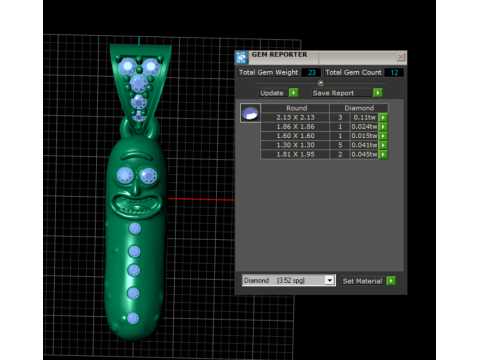Click the green arrow on the 1.60 X 1.60 row

[383, 136]
